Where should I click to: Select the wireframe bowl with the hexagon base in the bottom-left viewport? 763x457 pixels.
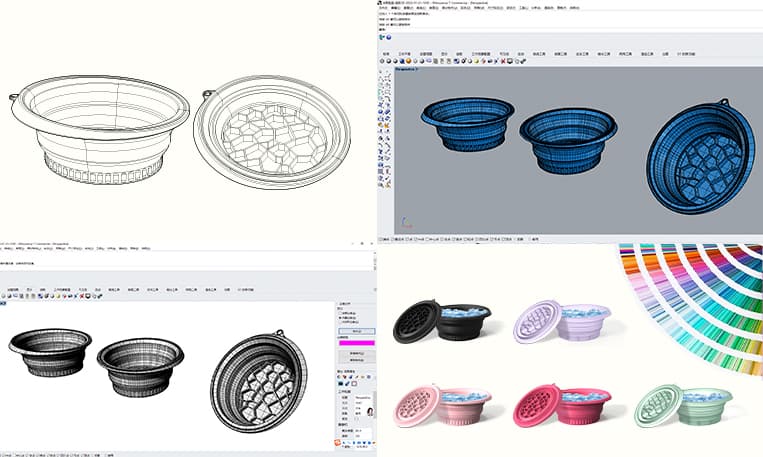tap(259, 381)
